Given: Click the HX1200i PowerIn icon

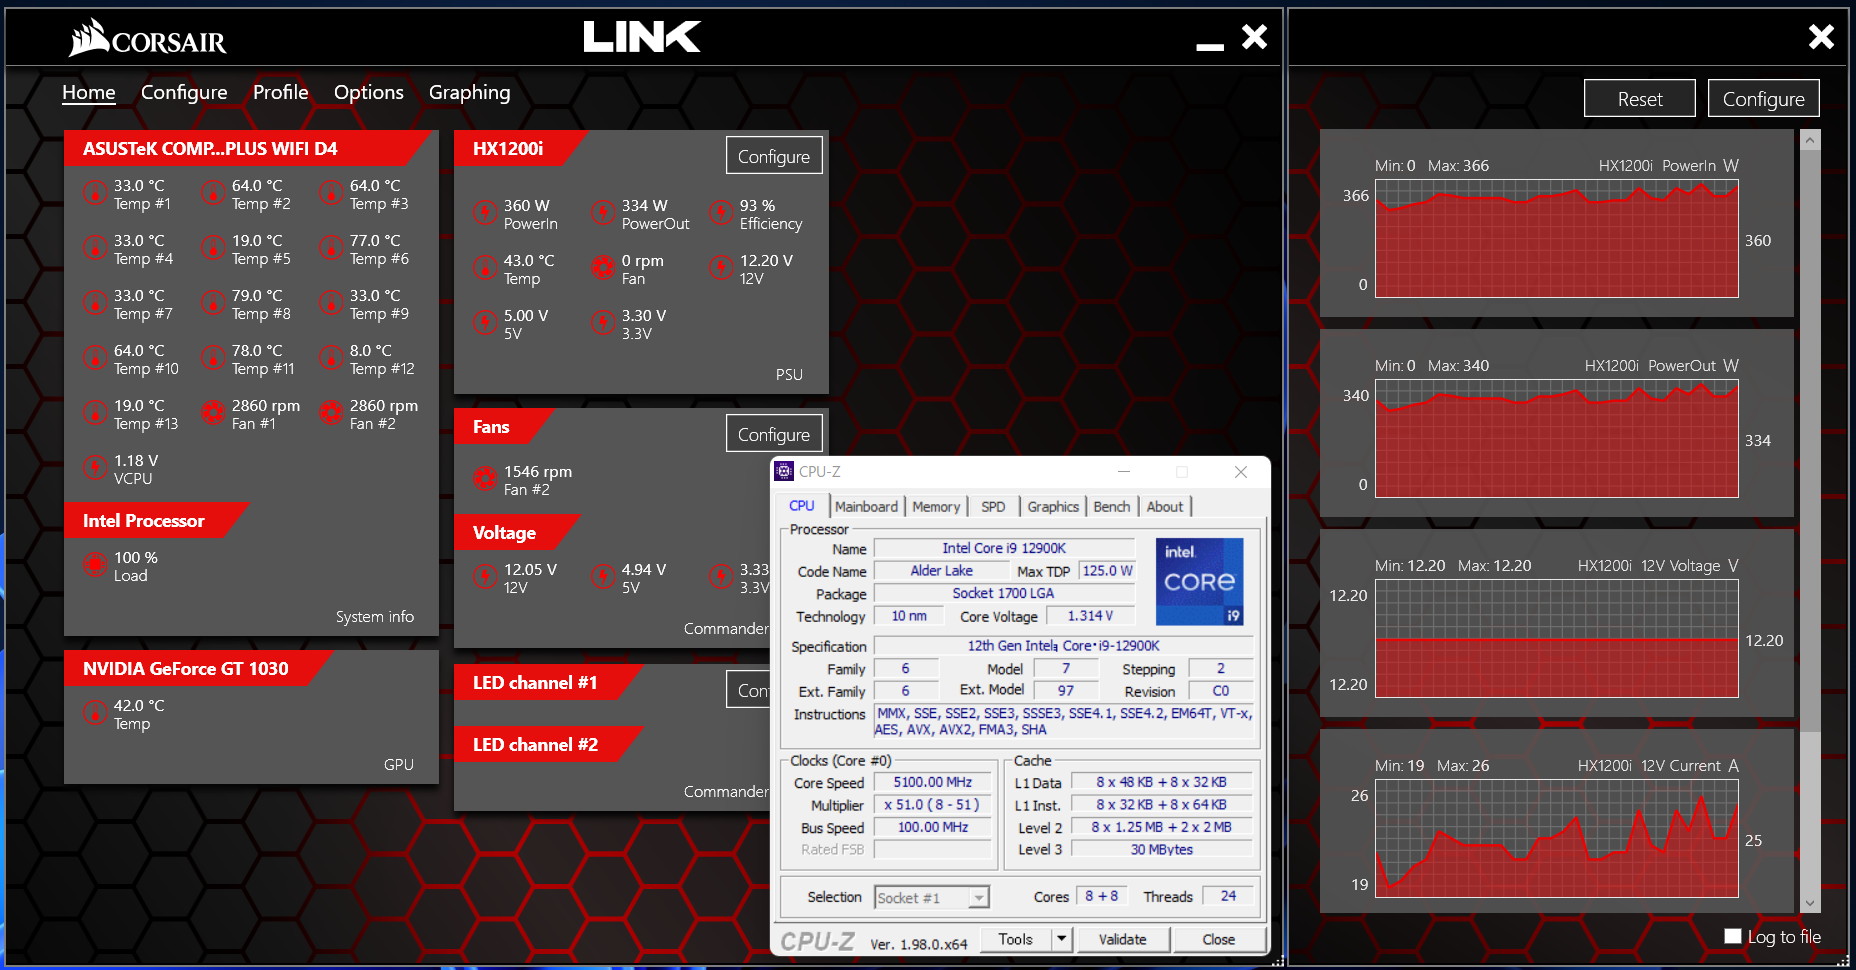Looking at the screenshot, I should [485, 212].
